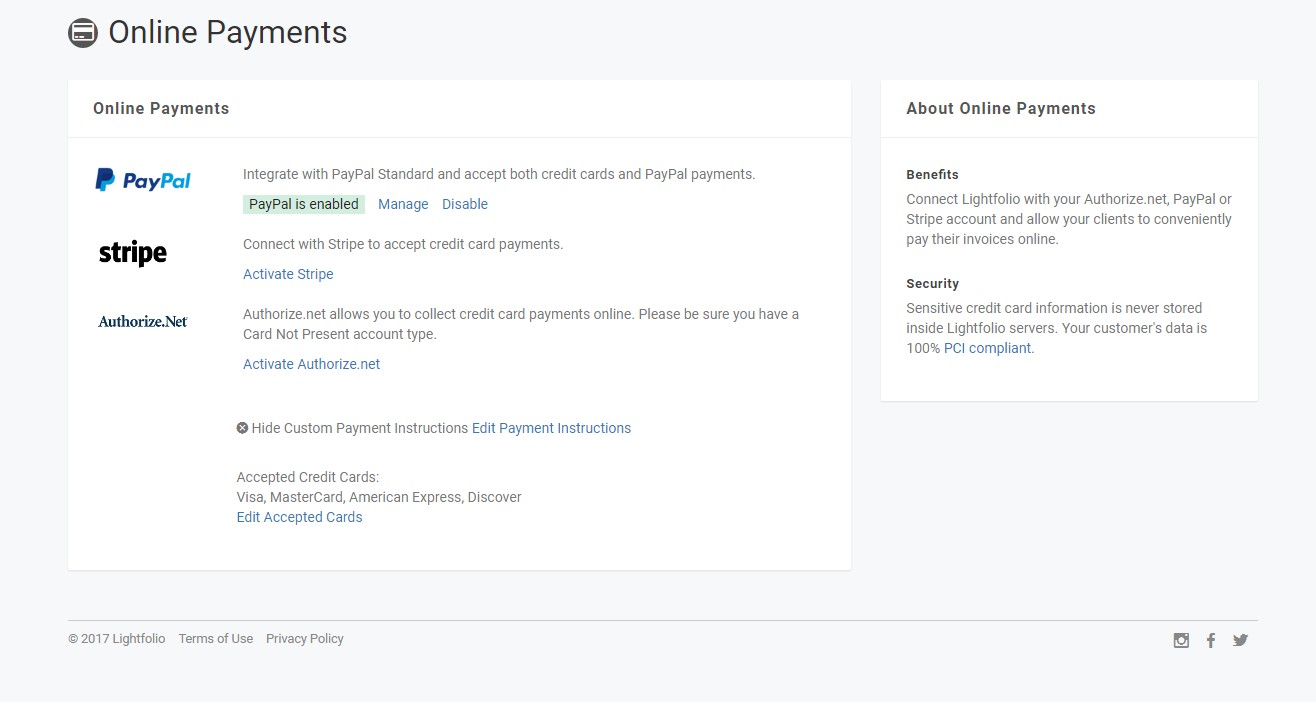Open Edit Accepted Cards

(x=299, y=517)
